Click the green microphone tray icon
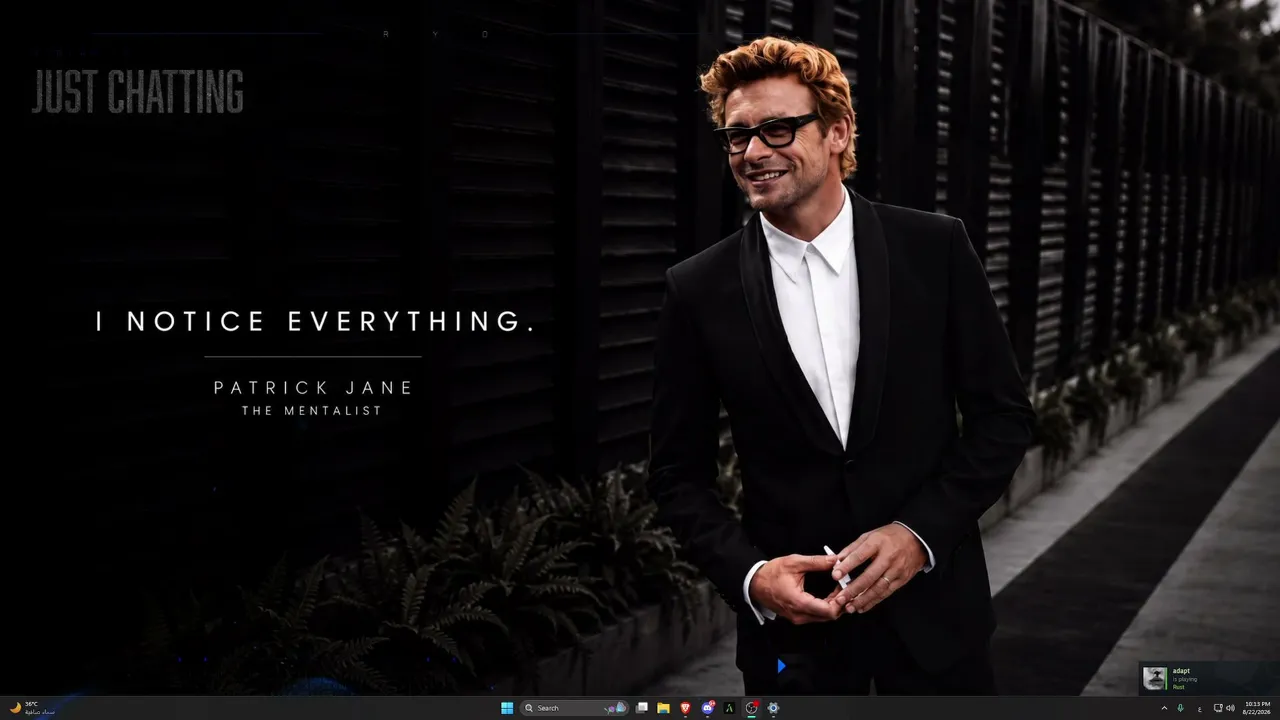 [1181, 708]
